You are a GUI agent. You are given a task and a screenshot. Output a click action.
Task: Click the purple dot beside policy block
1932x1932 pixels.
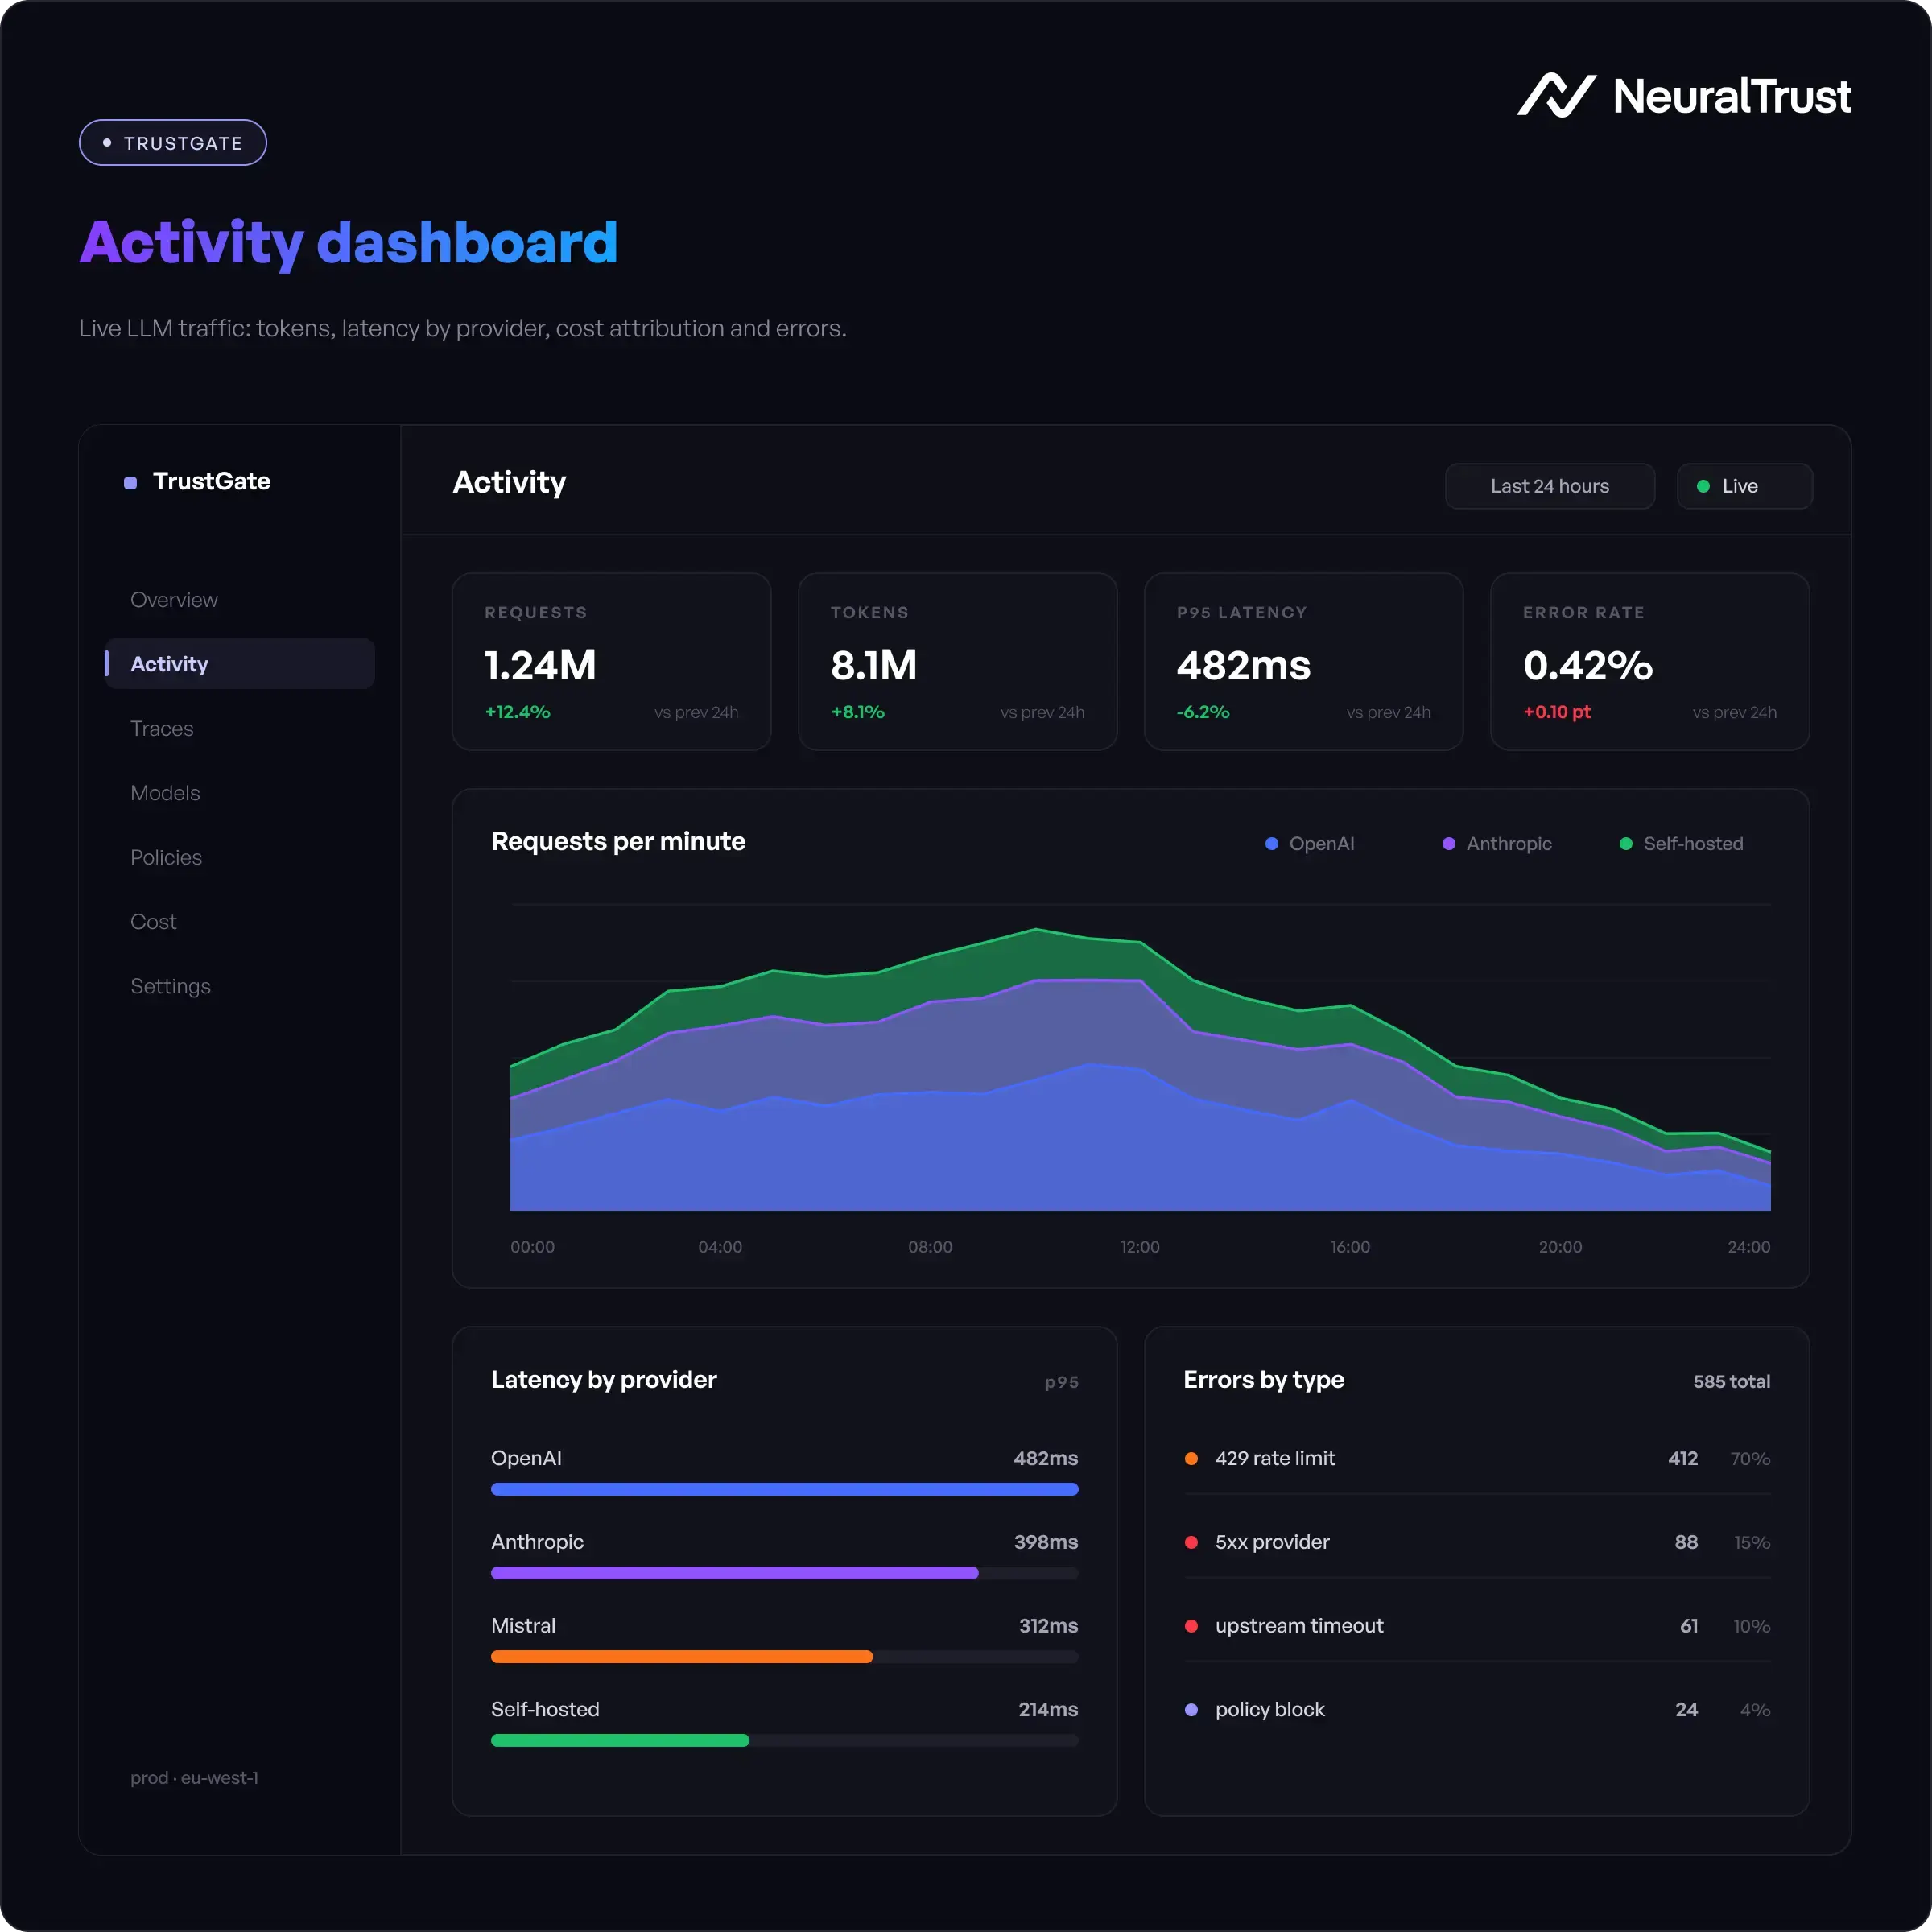tap(1191, 1710)
